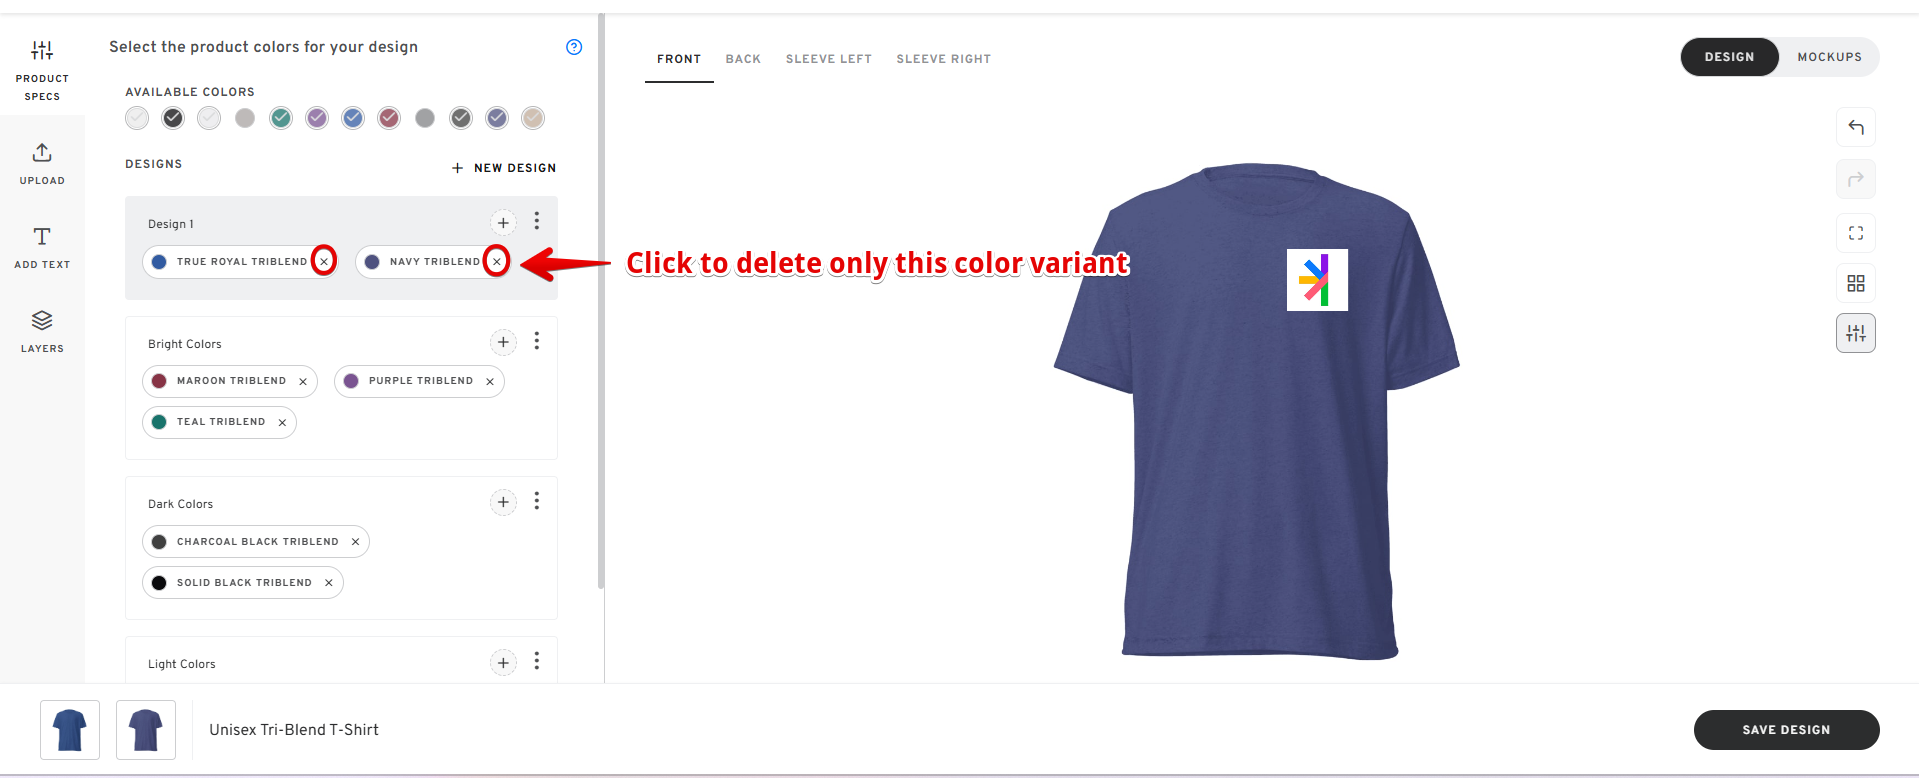Switch to the Back tab
This screenshot has width=1919, height=778.
[x=743, y=59]
